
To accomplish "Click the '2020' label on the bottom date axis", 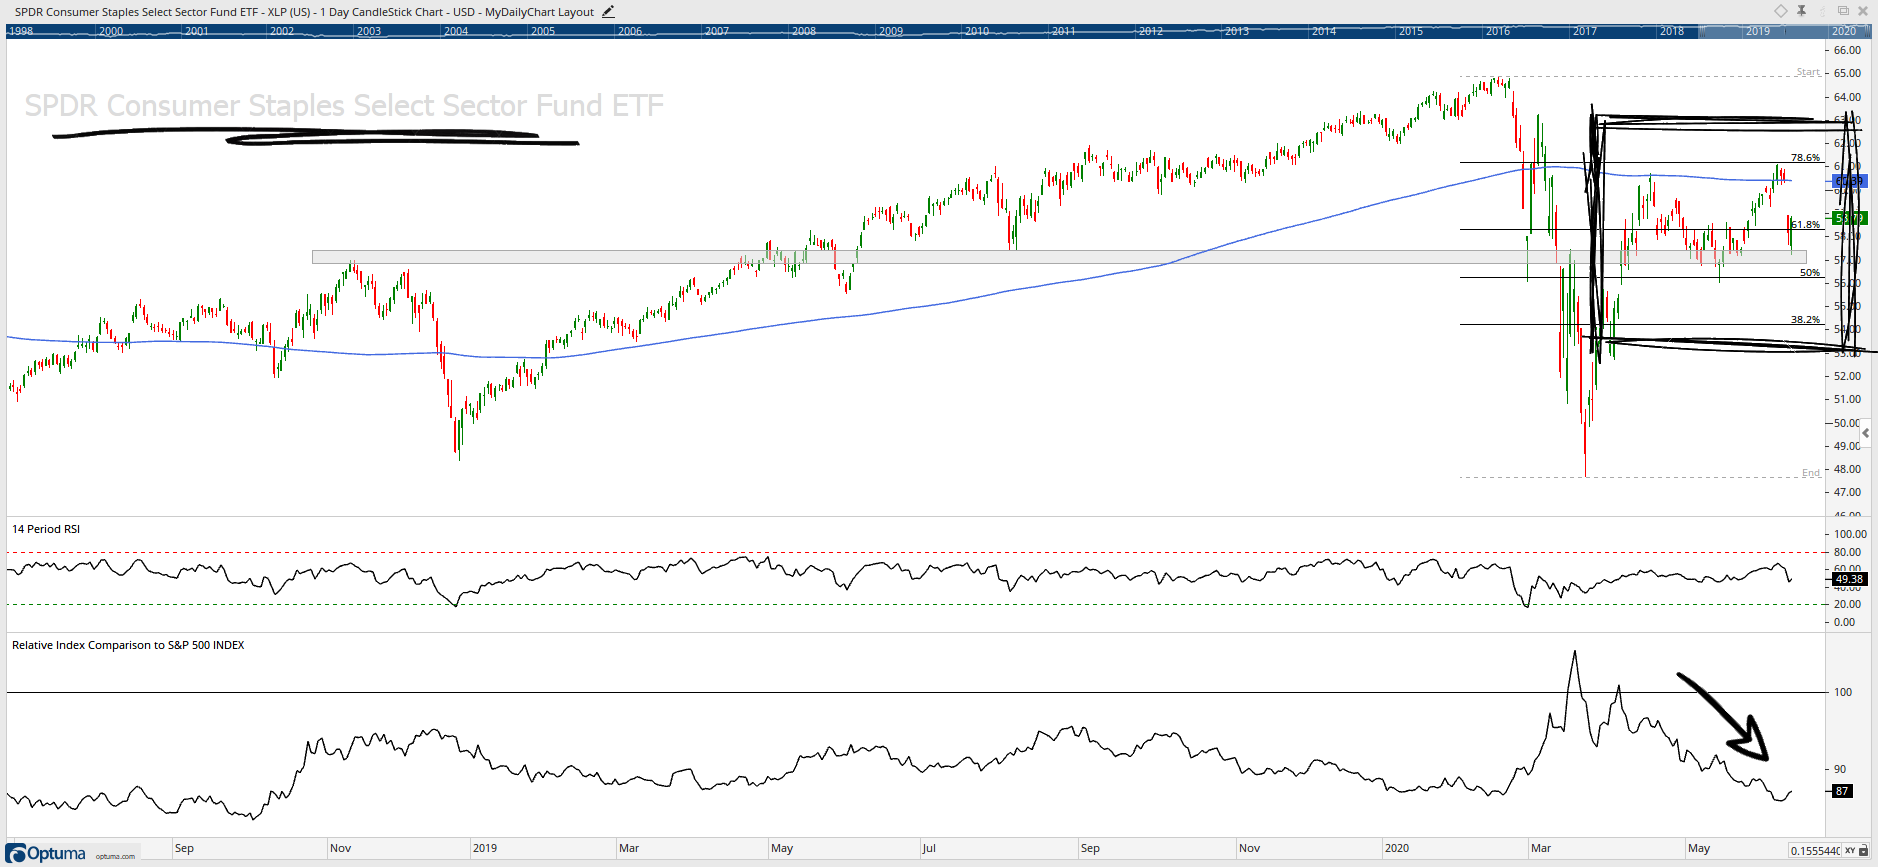I will click(1397, 848).
